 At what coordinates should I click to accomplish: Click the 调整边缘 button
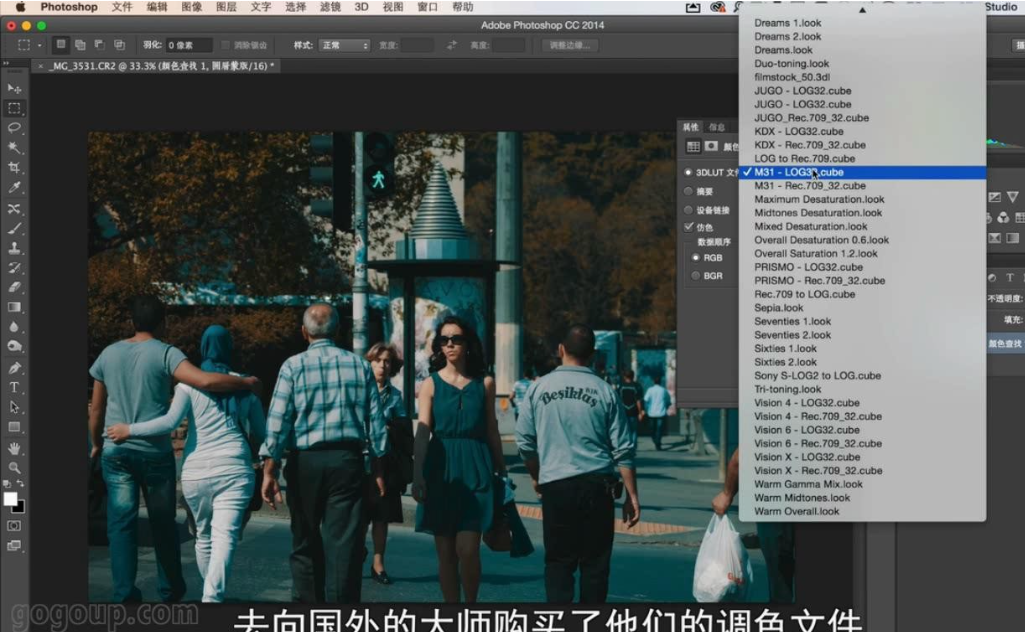pos(570,45)
